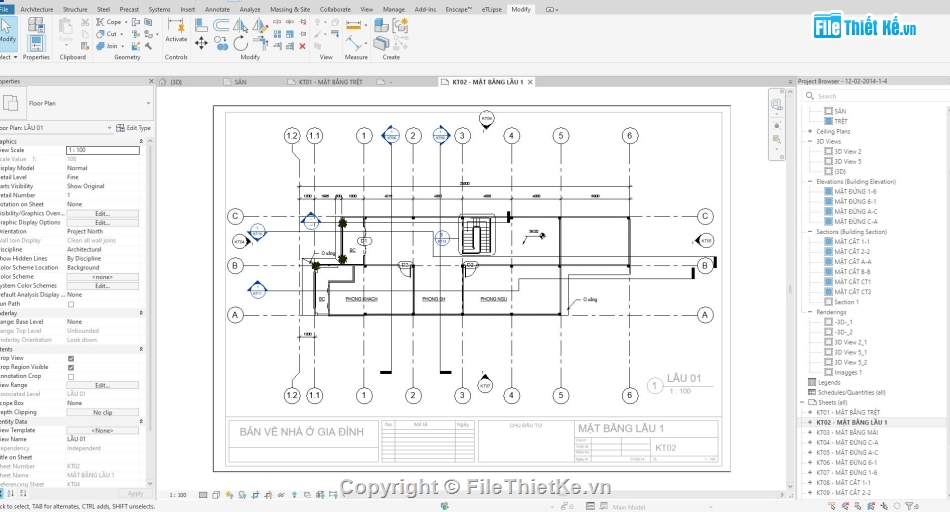Click Edit for Visibility/Graphics Overrides

click(x=102, y=213)
